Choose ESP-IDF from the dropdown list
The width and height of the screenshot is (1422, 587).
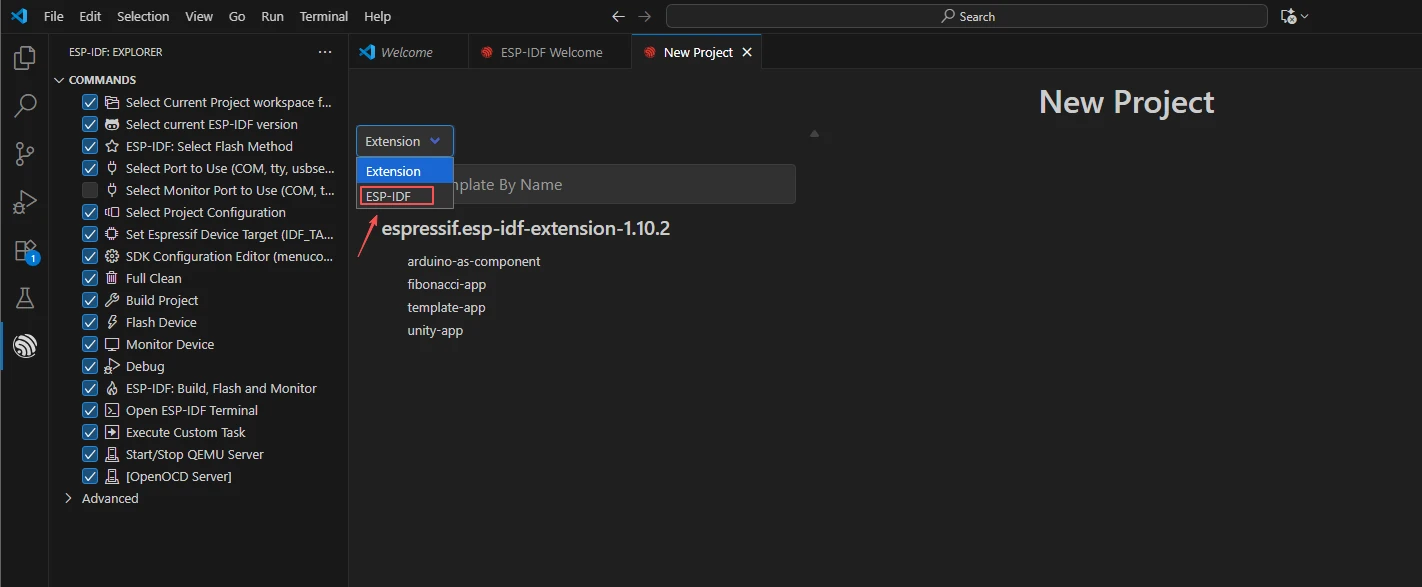395,196
